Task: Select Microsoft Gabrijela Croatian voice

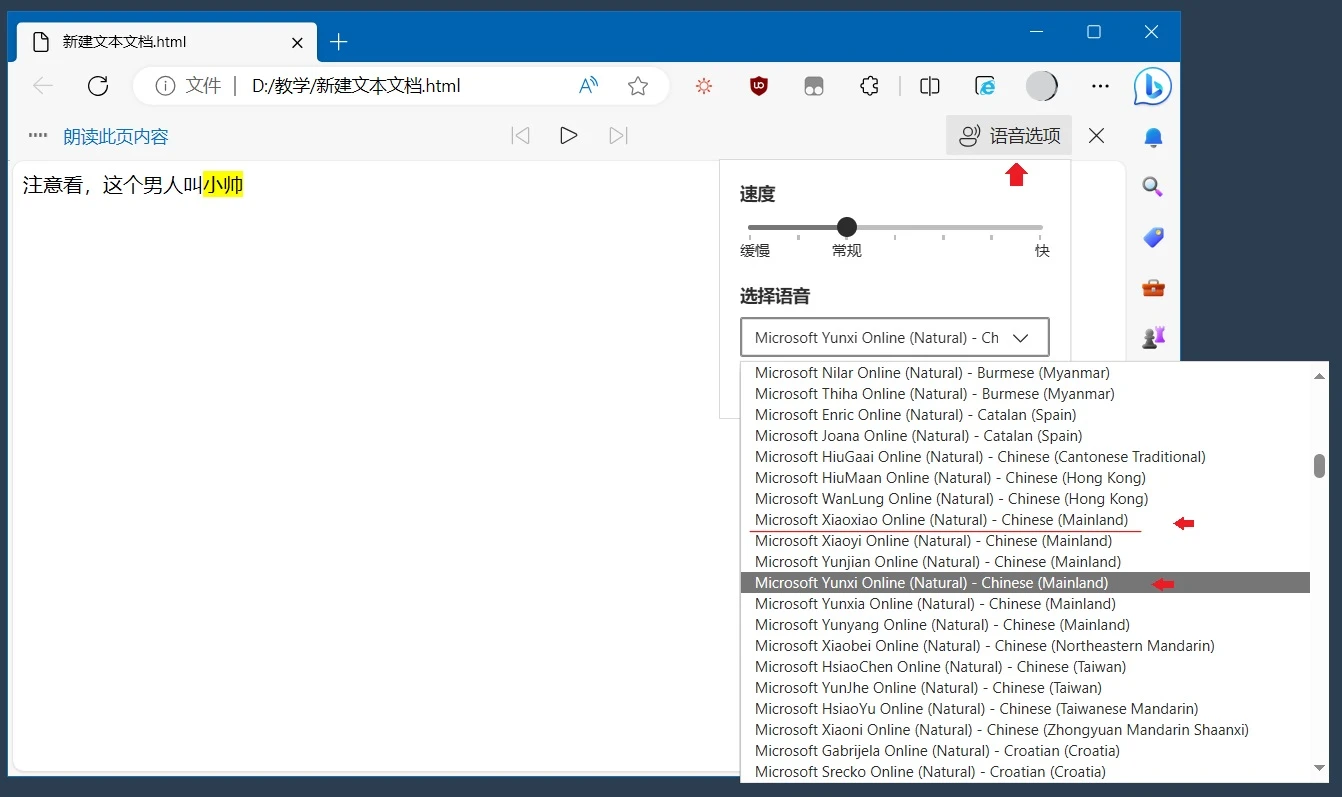Action: pyautogui.click(x=1025, y=751)
